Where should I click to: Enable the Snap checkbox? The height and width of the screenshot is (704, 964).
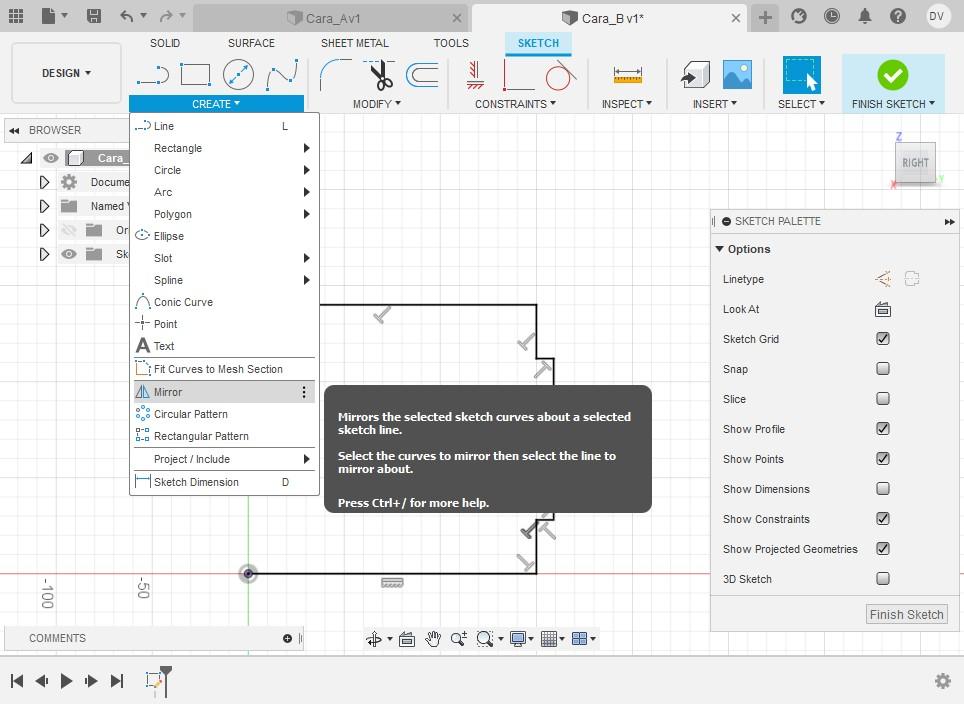point(883,369)
